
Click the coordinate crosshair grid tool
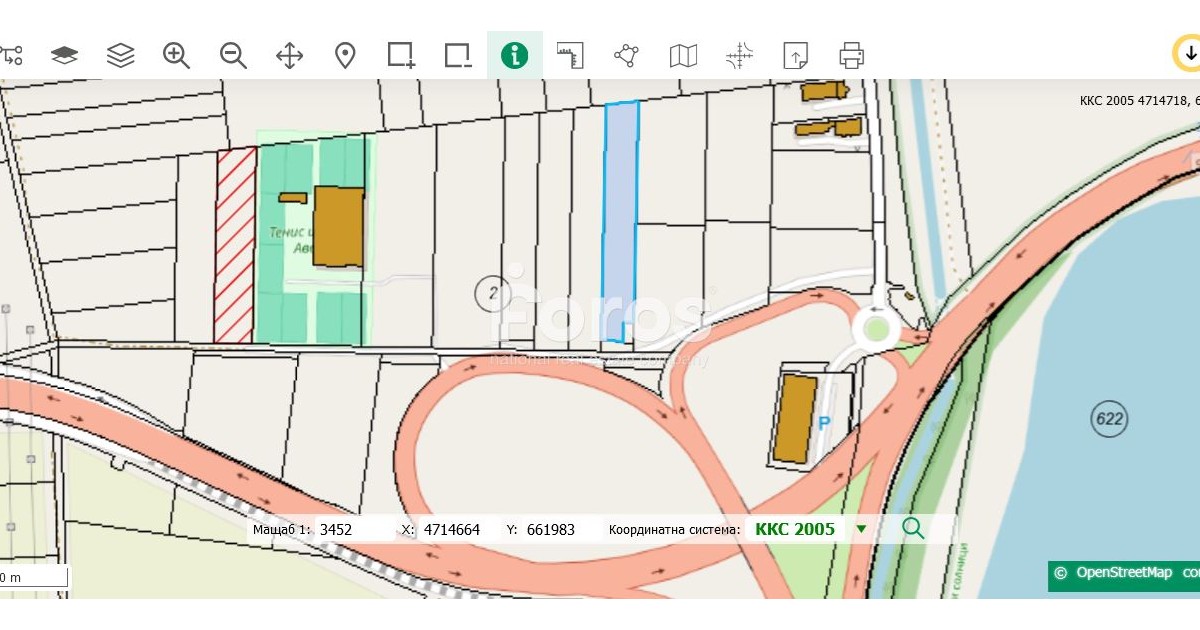[x=739, y=55]
